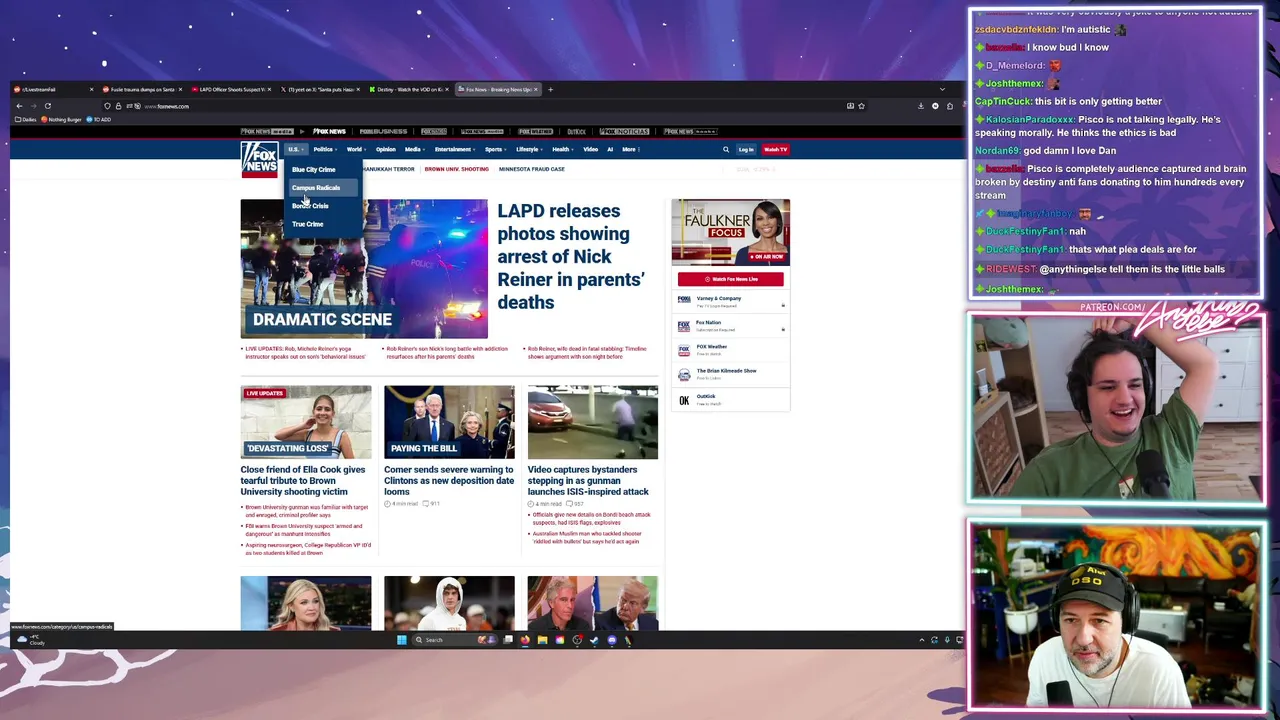Go back with the browser back arrow
This screenshot has width=1280, height=720.
point(19,106)
